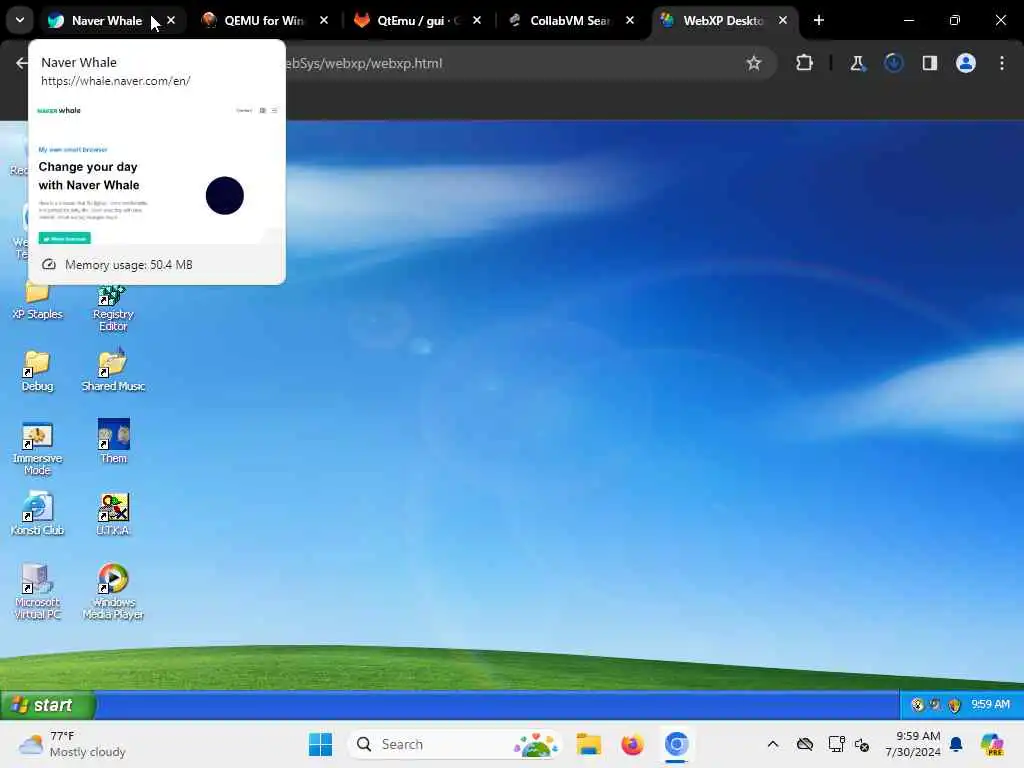Close the Naver Whale tab
Screen dimensions: 1024x768
click(171, 20)
